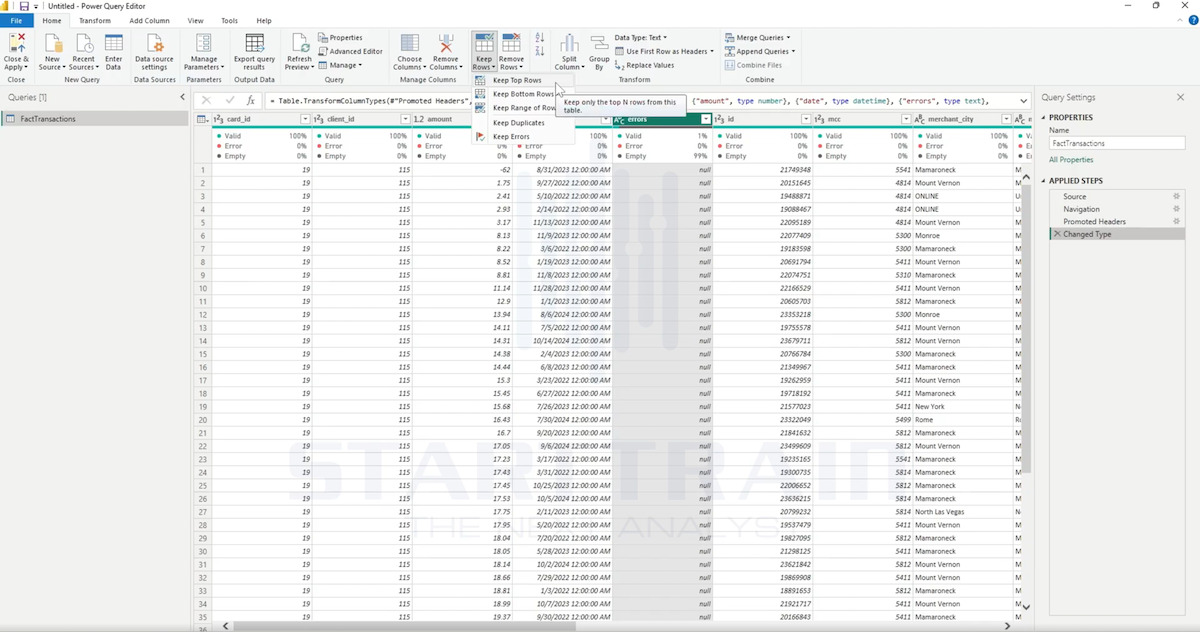Switch to the Transform ribbon tab

[95, 20]
